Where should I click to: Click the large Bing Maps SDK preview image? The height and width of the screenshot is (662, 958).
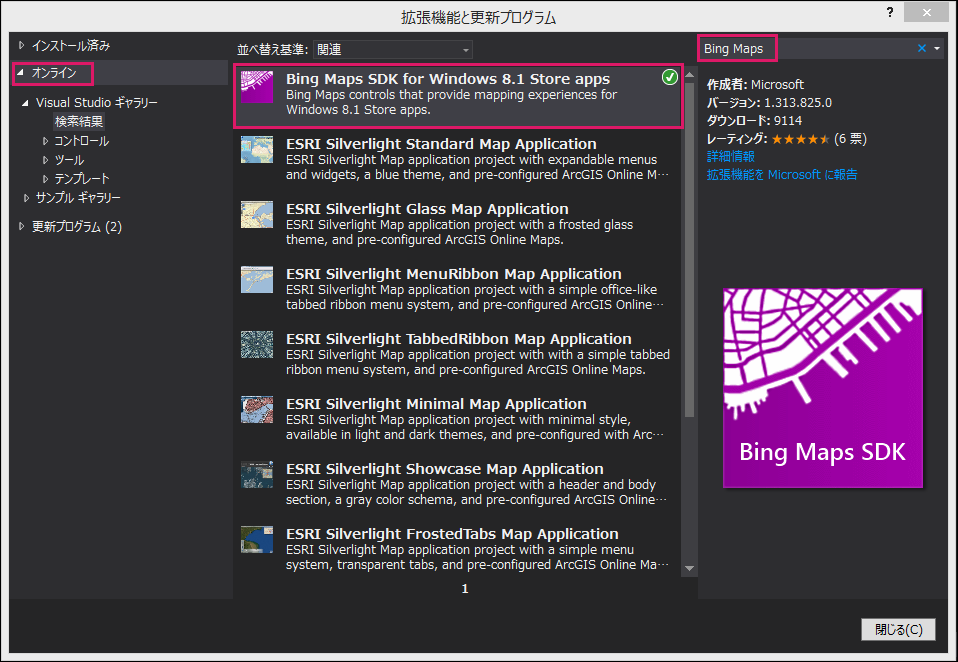click(823, 388)
